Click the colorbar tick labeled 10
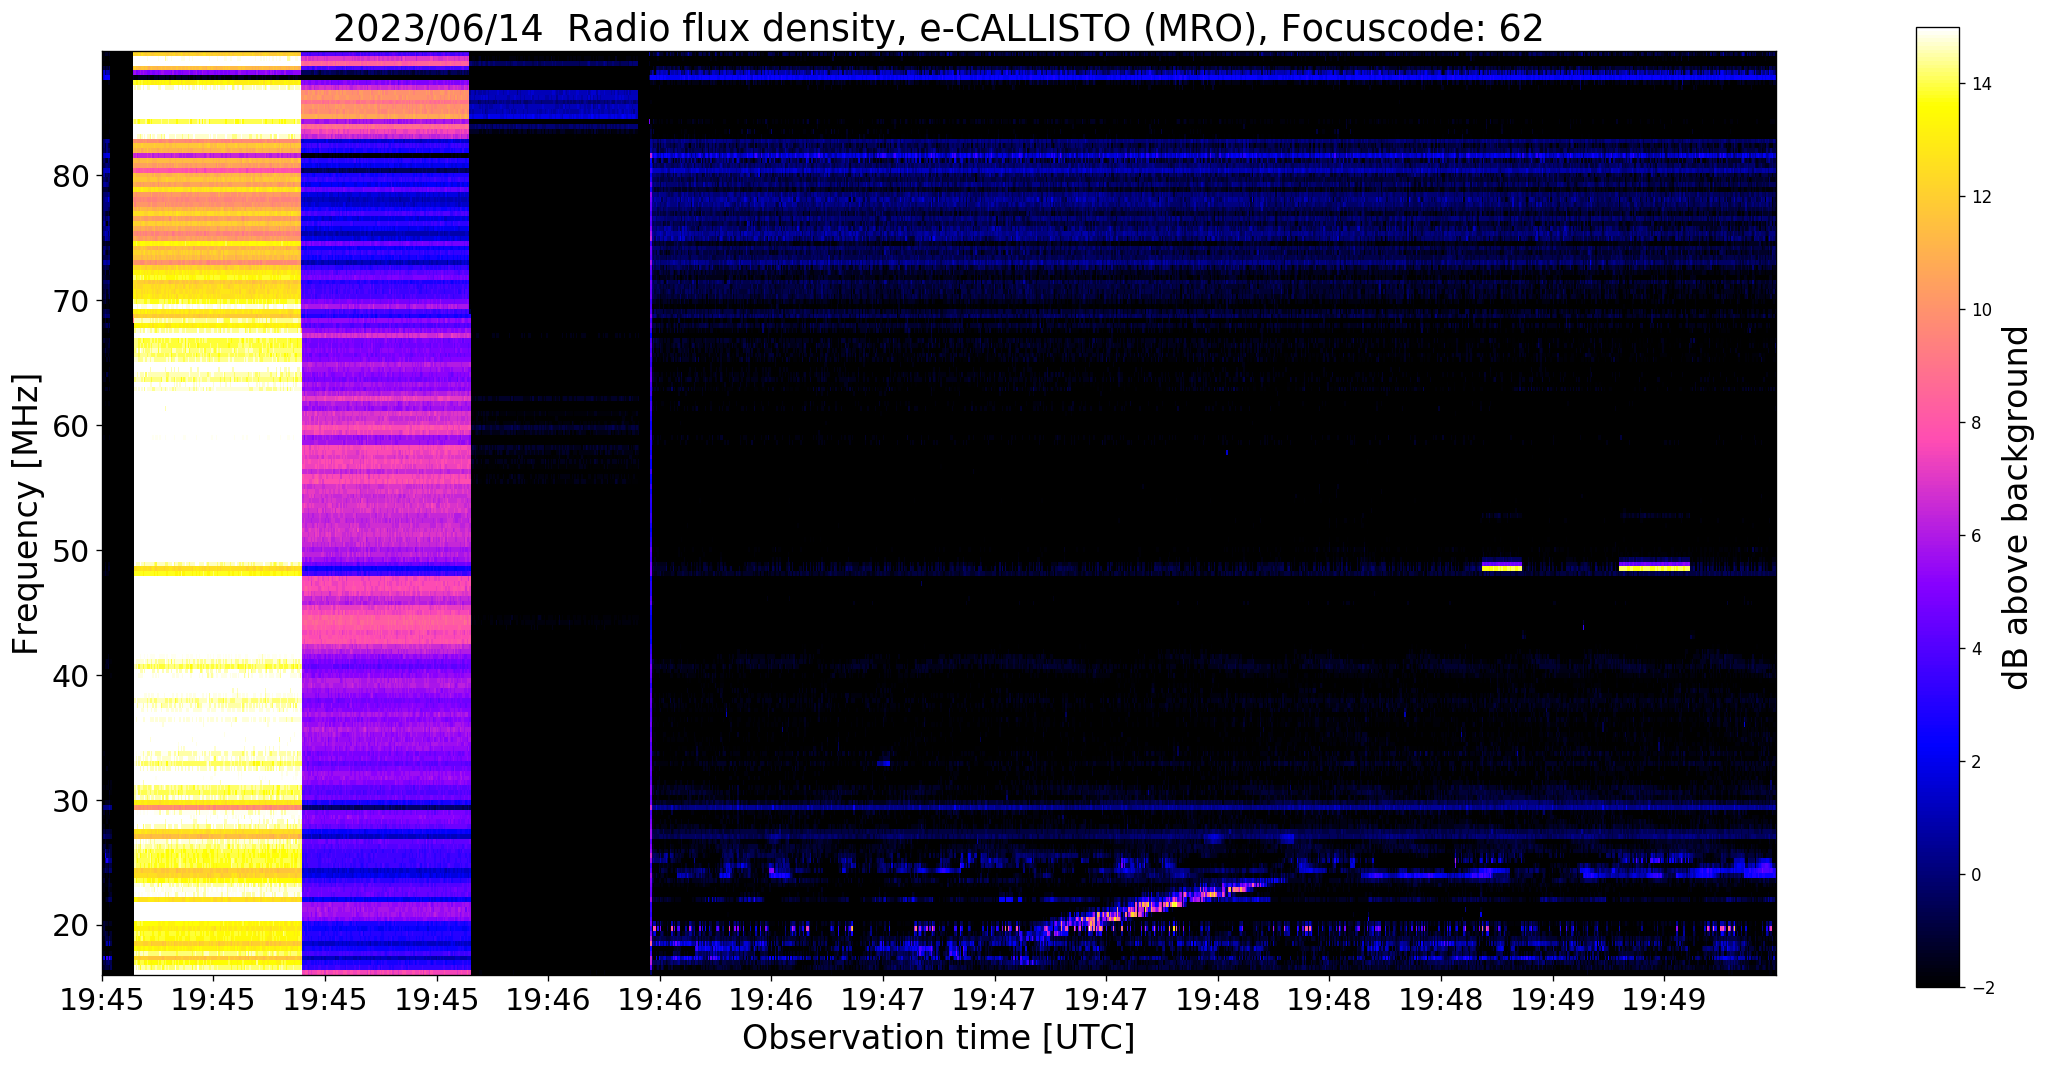 coord(1980,310)
